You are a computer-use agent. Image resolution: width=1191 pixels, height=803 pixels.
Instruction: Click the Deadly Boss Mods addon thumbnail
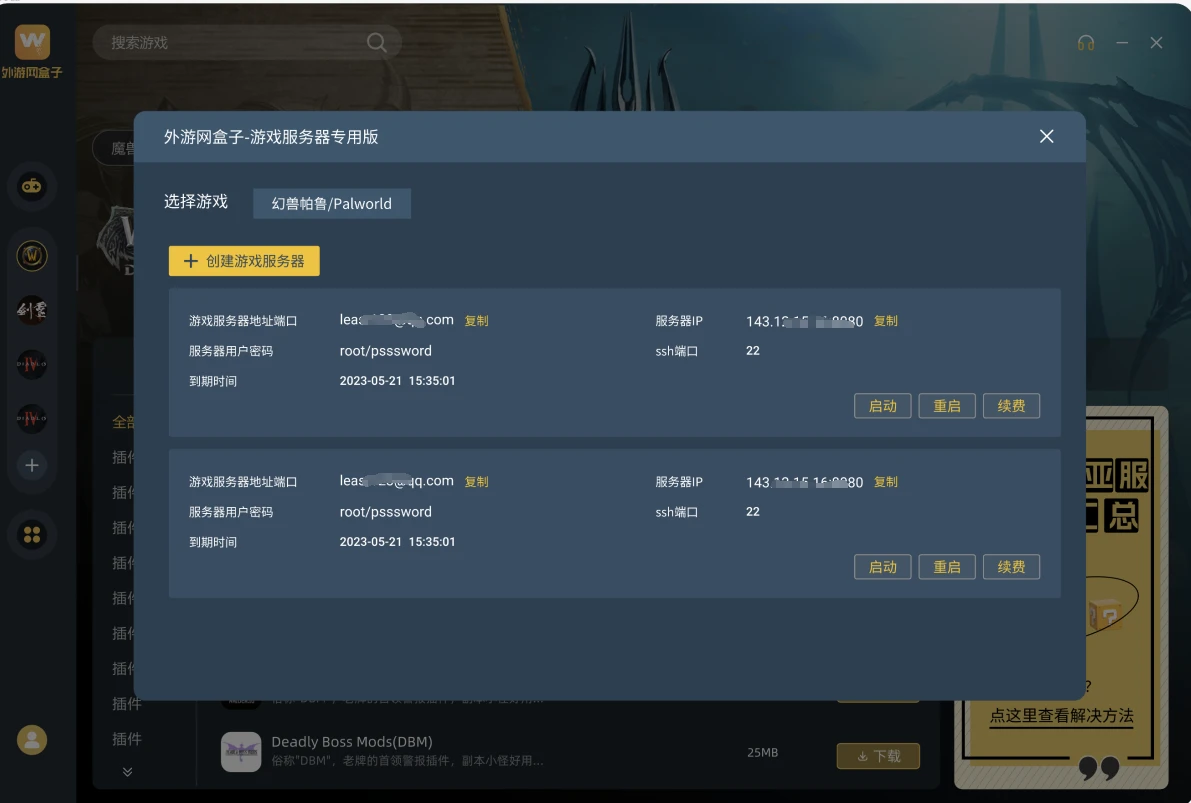(241, 751)
